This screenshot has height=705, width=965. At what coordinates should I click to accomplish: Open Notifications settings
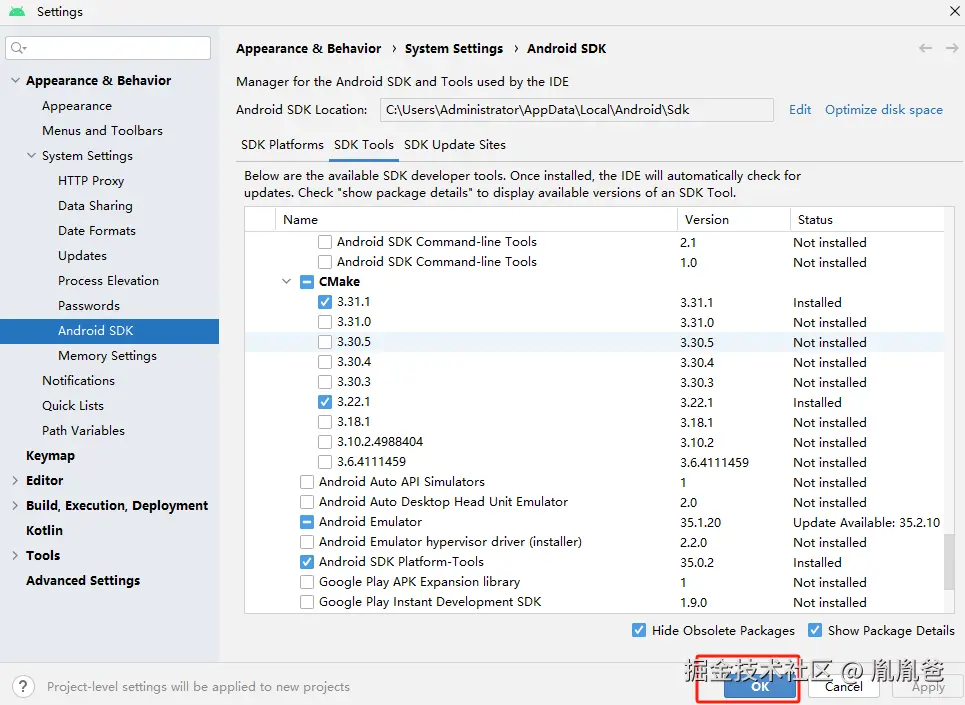pos(78,381)
